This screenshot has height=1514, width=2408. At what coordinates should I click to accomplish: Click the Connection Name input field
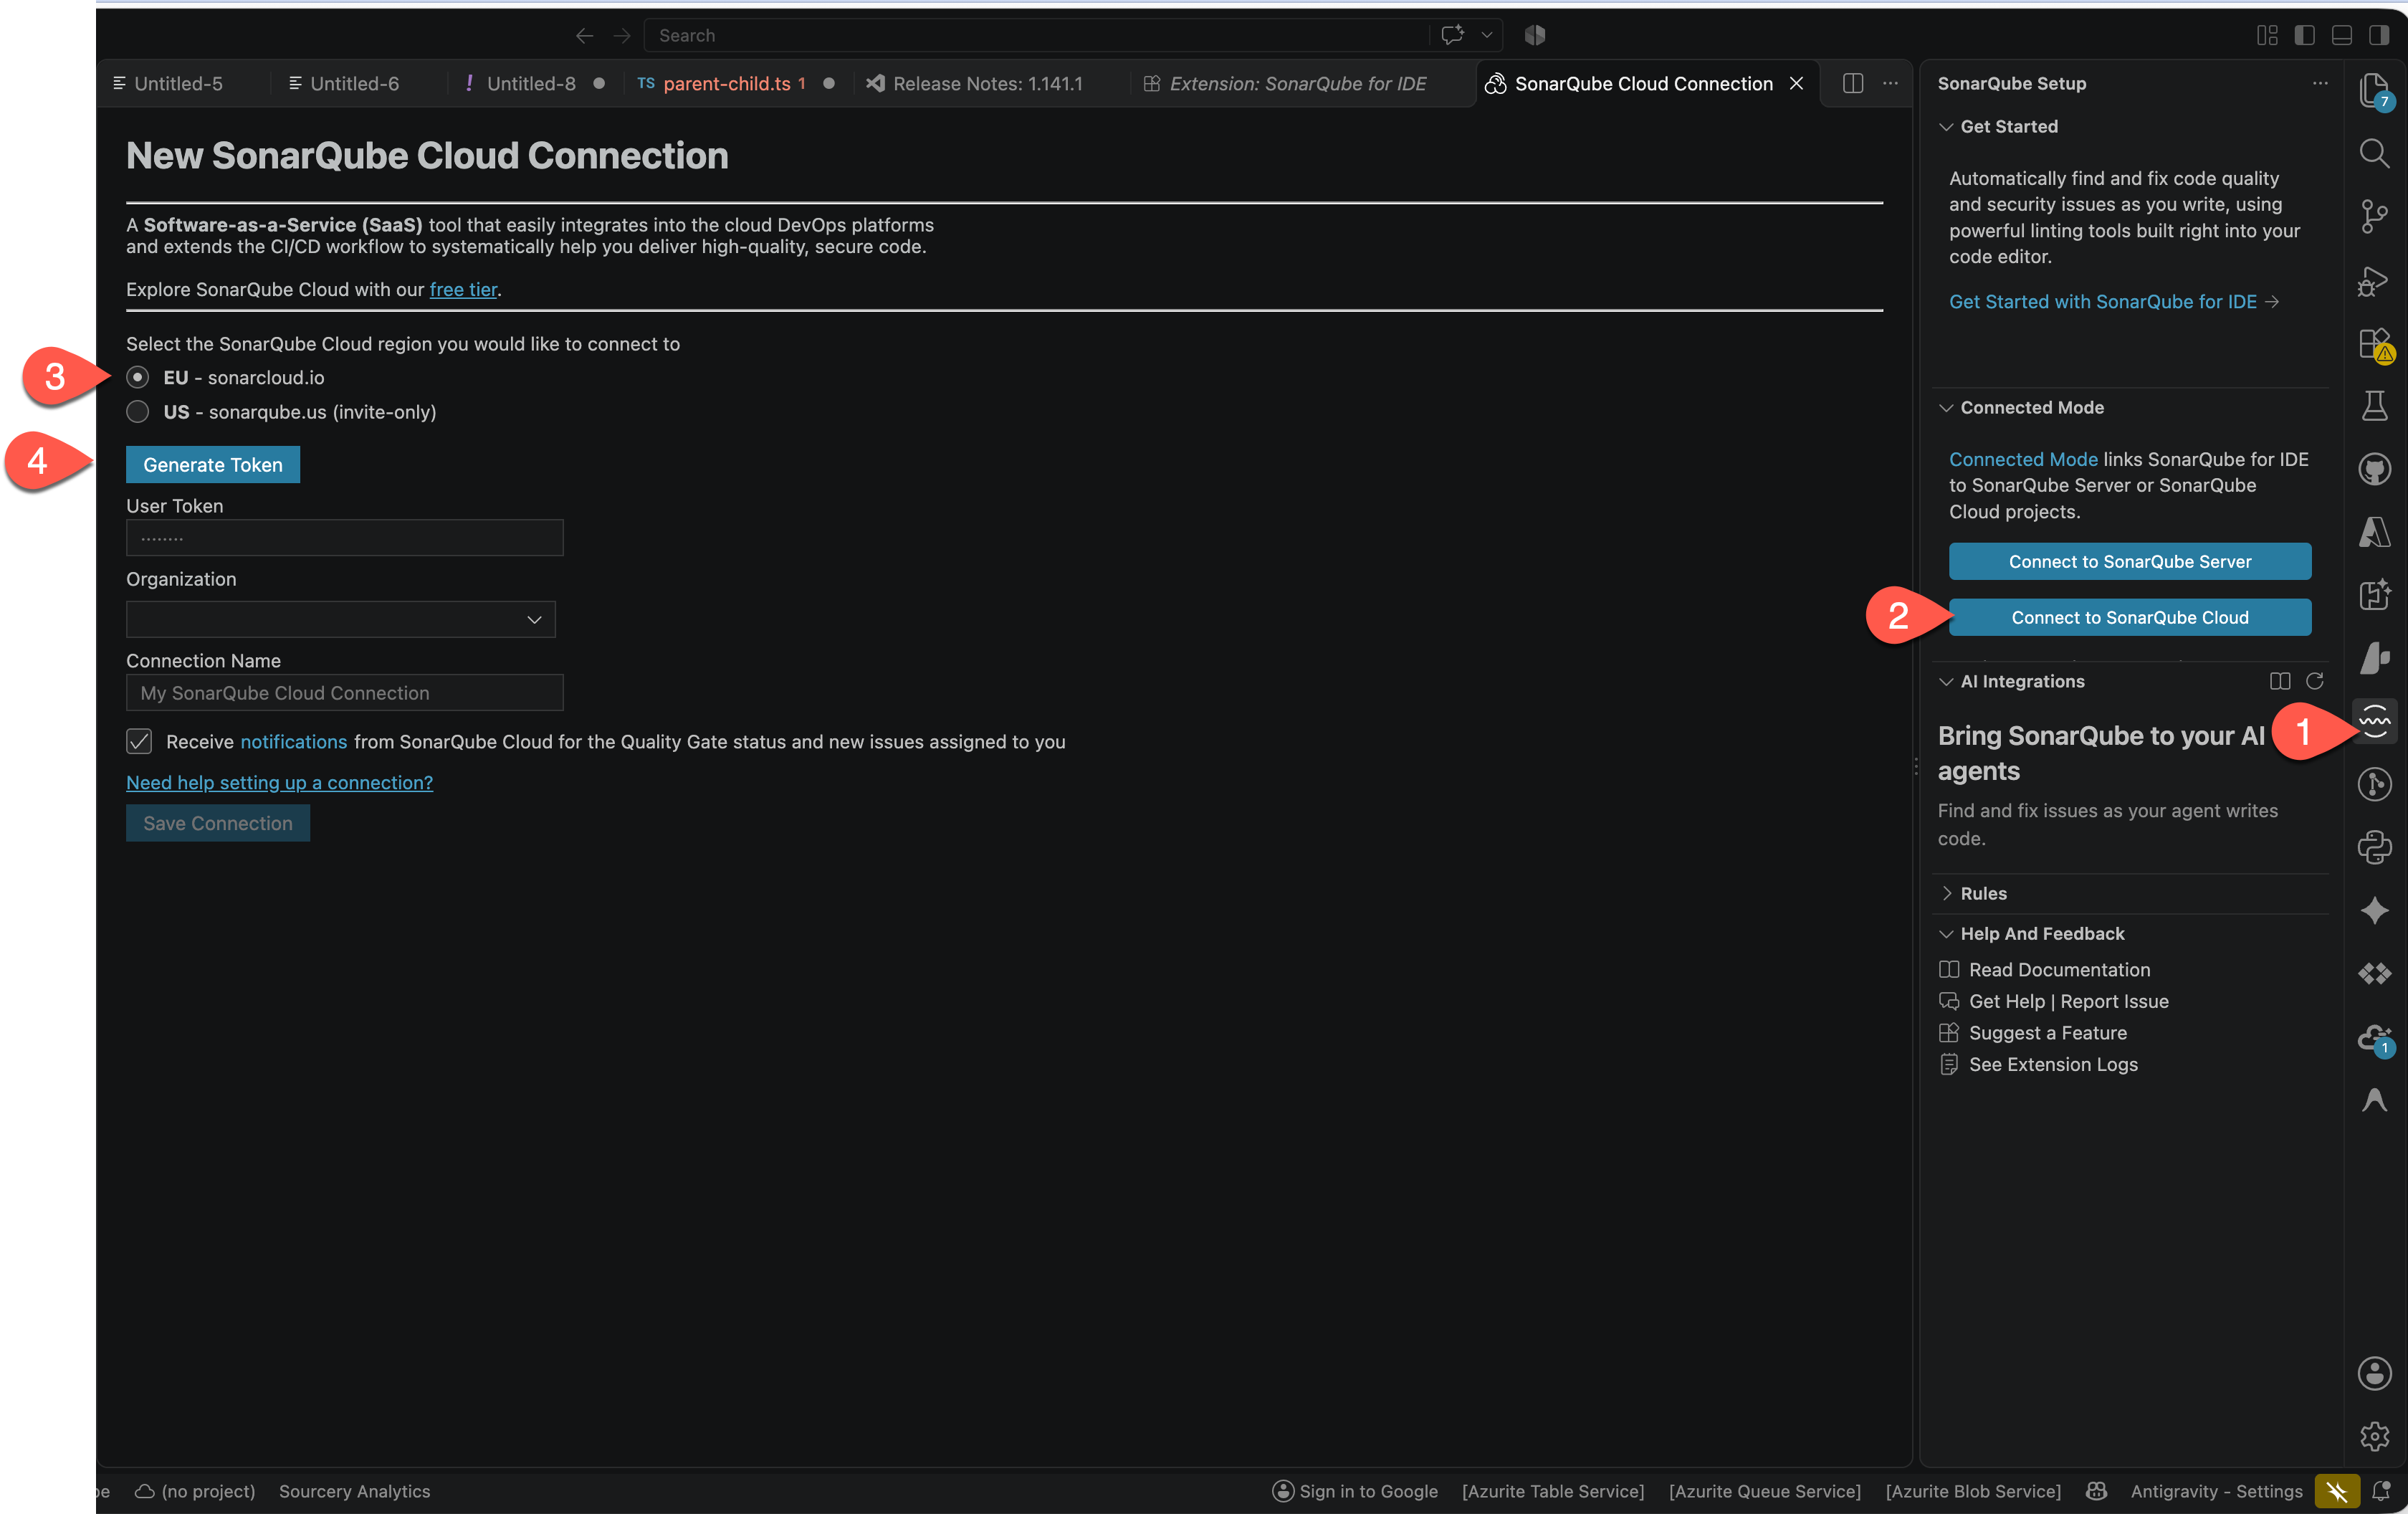pyautogui.click(x=345, y=692)
